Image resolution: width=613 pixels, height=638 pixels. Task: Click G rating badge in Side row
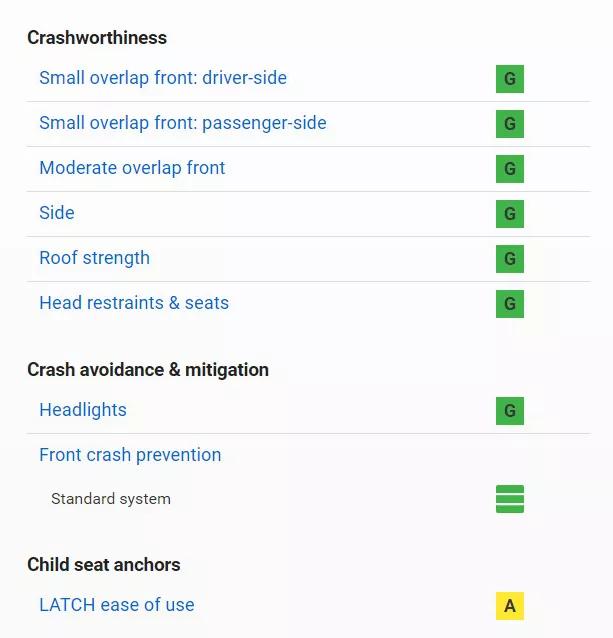(509, 214)
